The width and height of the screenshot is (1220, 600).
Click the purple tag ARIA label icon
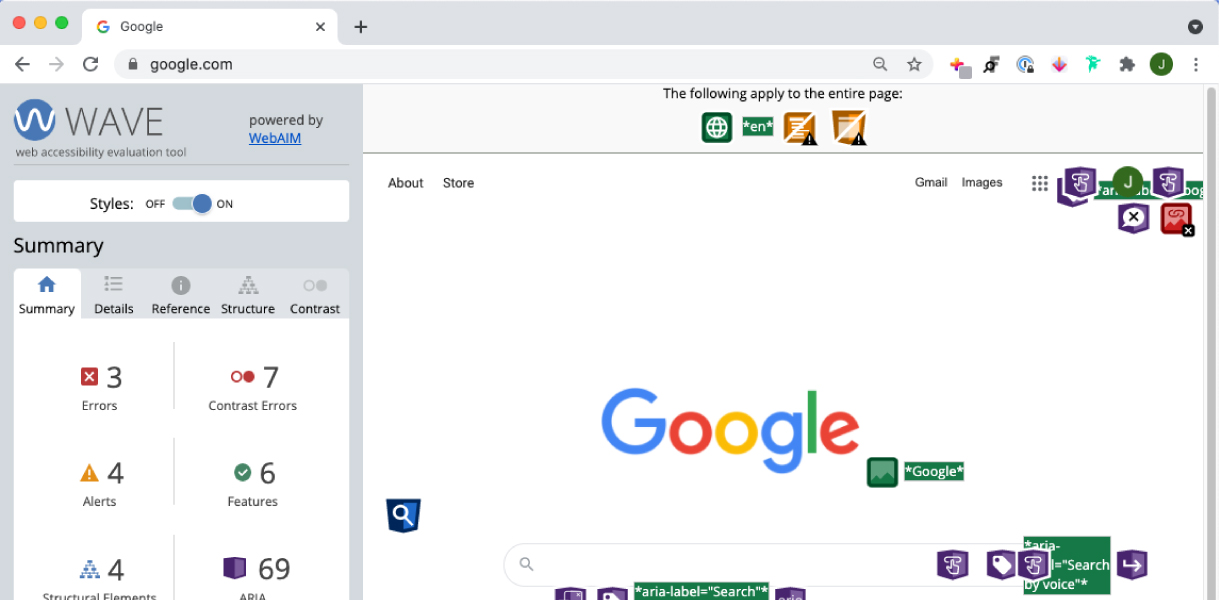pos(1001,565)
